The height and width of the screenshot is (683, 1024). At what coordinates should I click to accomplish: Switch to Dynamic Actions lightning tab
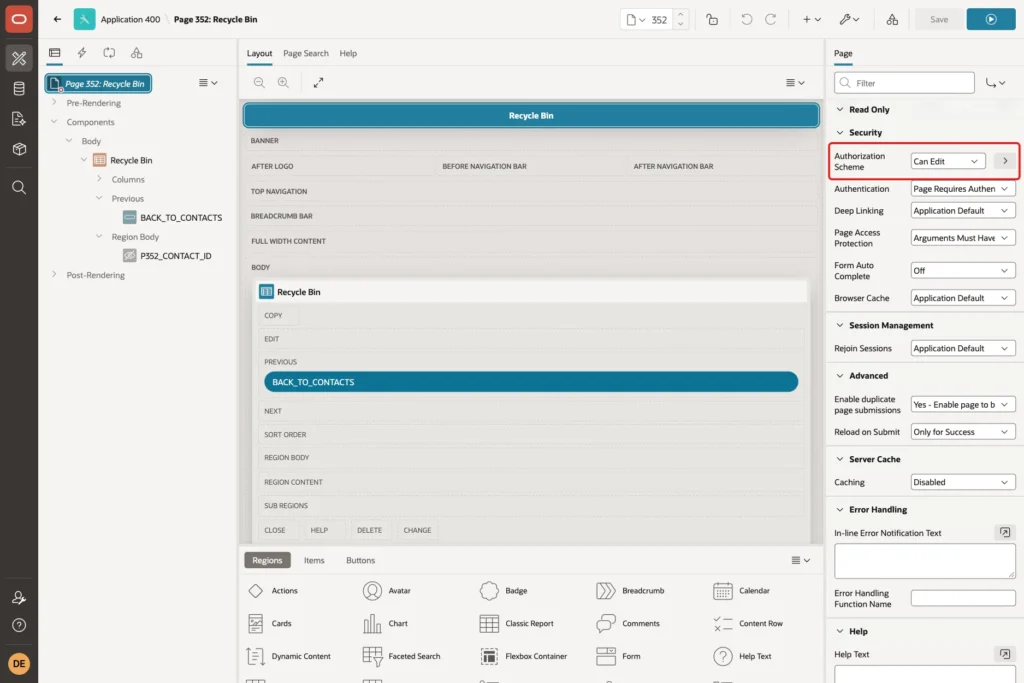tap(82, 53)
